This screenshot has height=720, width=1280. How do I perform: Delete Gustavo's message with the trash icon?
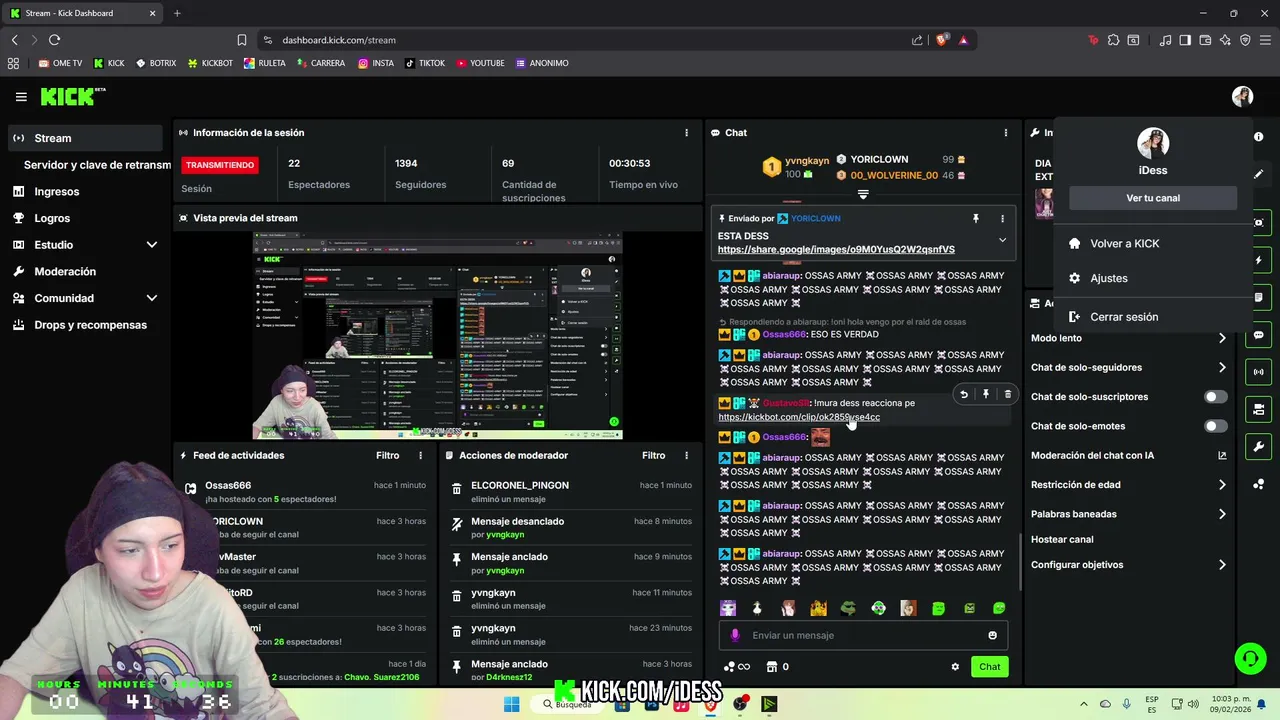coord(1007,394)
